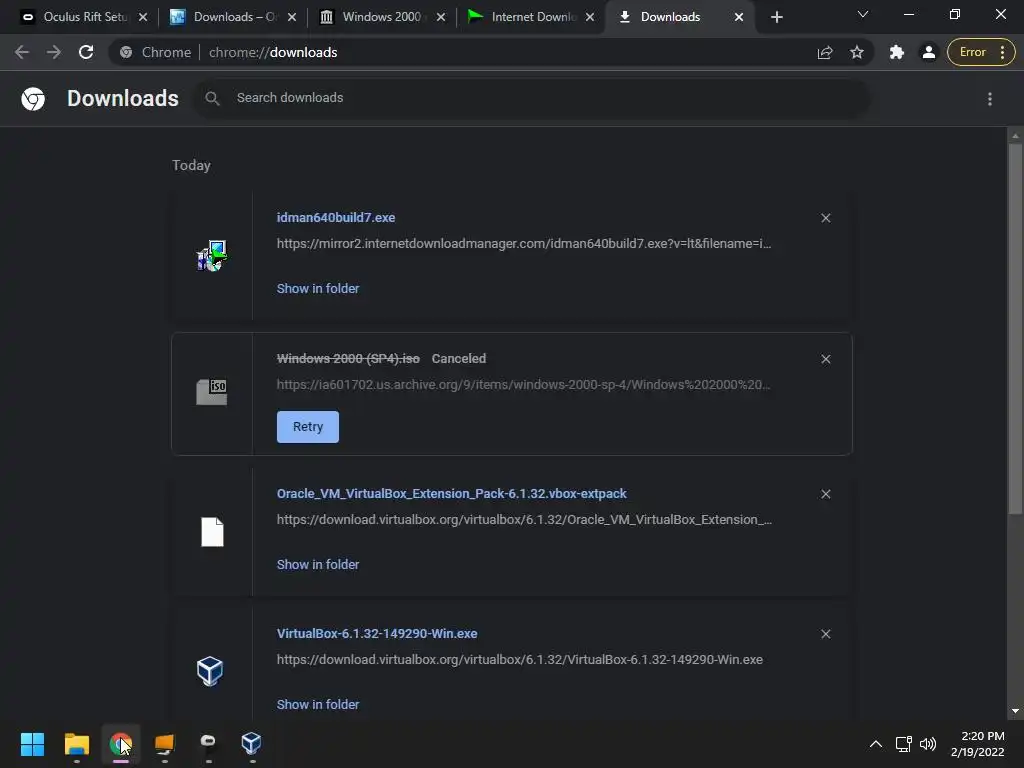Remove the Extension Pack from list
The width and height of the screenshot is (1024, 768).
(825, 494)
